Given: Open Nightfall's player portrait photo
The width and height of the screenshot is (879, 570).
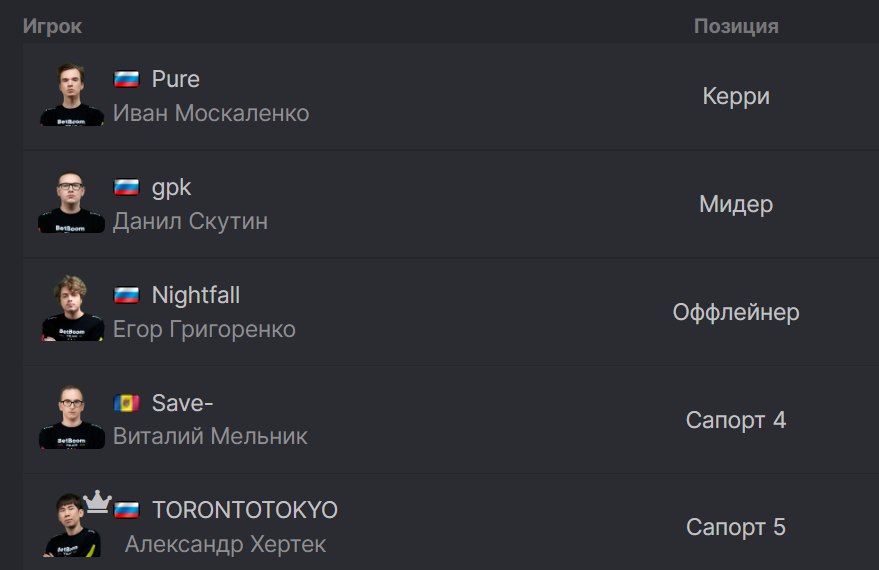Looking at the screenshot, I should (72, 308).
